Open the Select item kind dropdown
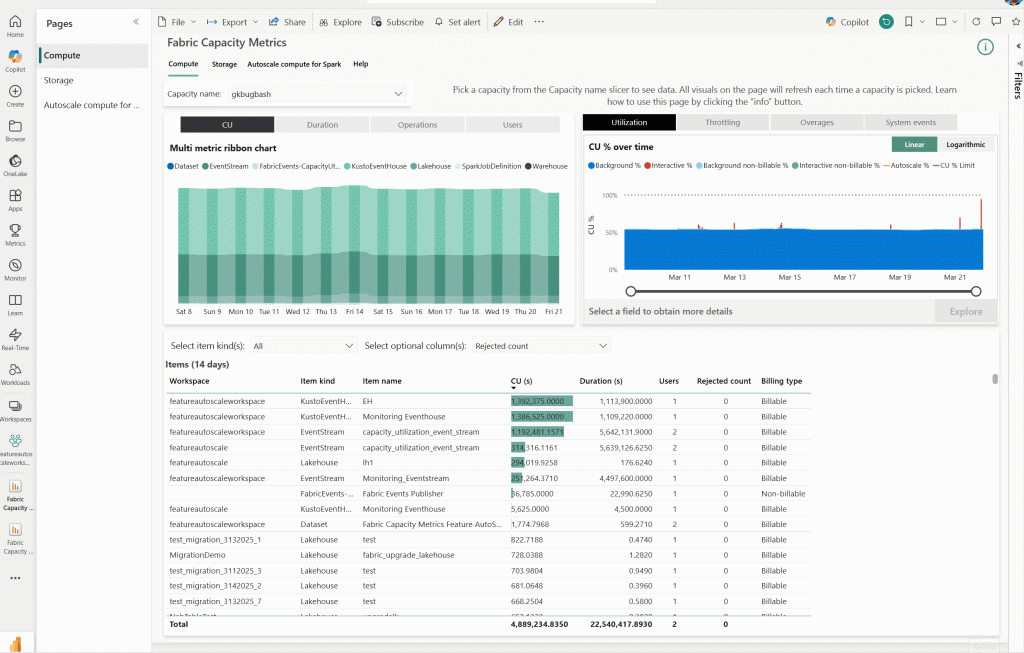This screenshot has height=653, width=1024. click(x=303, y=346)
